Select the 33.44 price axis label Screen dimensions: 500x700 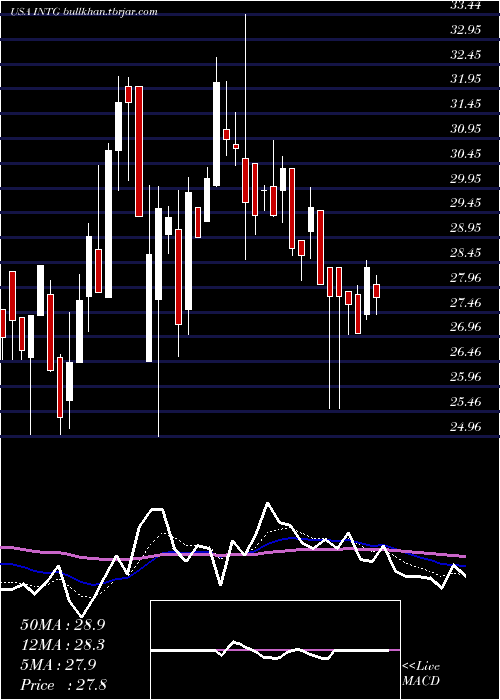pos(466,5)
